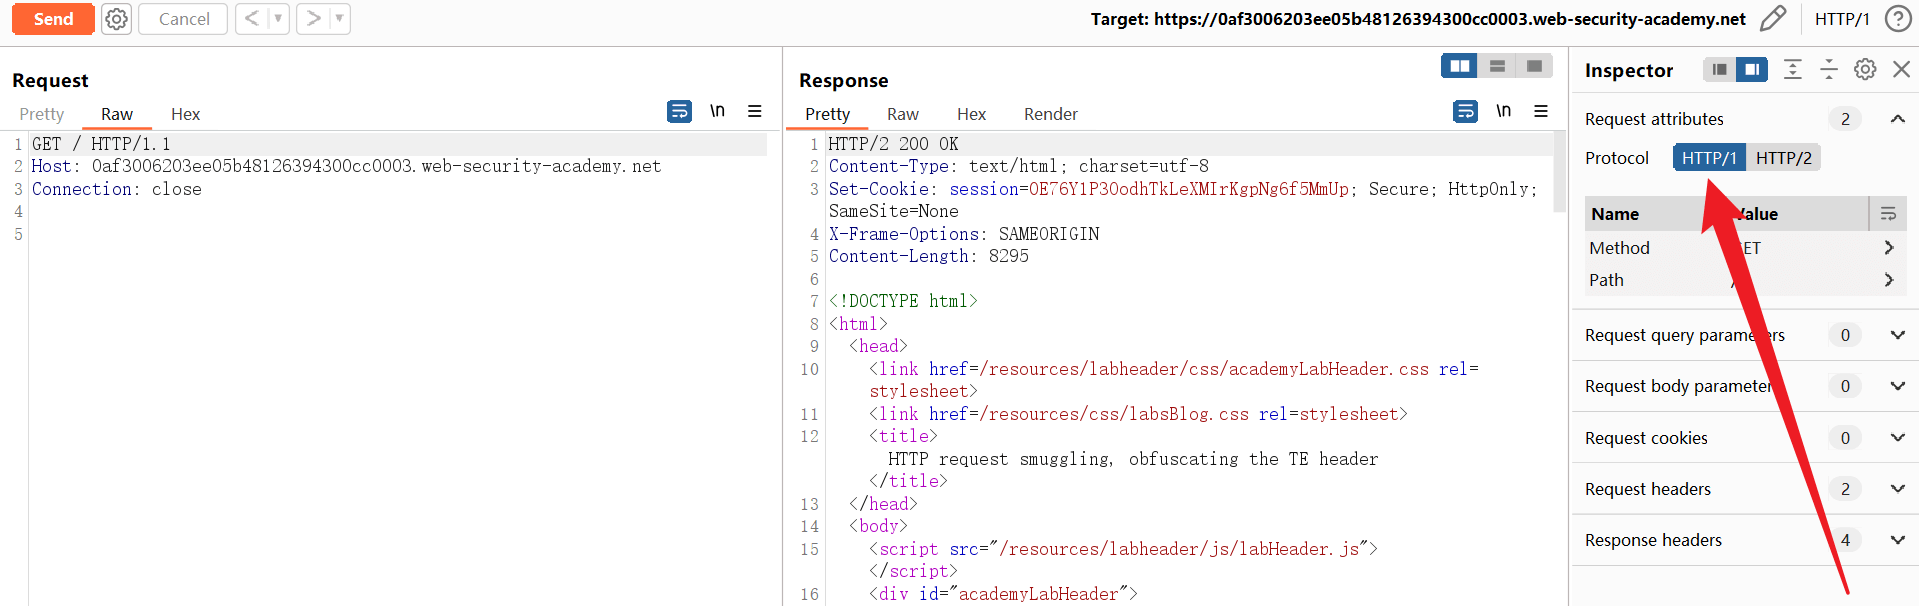The width and height of the screenshot is (1920, 606).
Task: Open Inspector settings gear icon
Action: (1865, 69)
